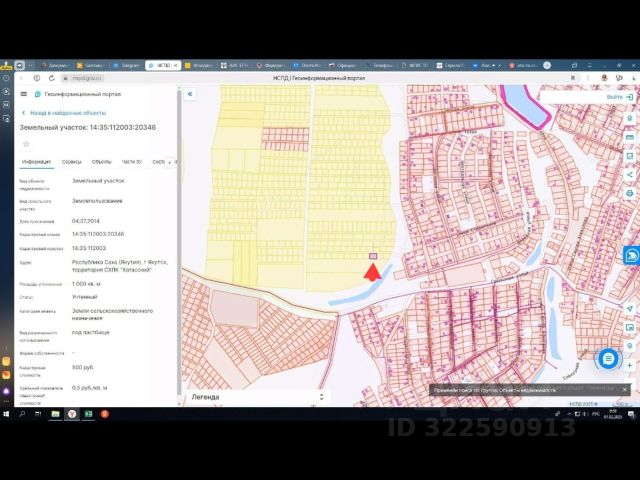Select the Информация tab
Viewport: 640px width, 480px height.
click(36, 162)
